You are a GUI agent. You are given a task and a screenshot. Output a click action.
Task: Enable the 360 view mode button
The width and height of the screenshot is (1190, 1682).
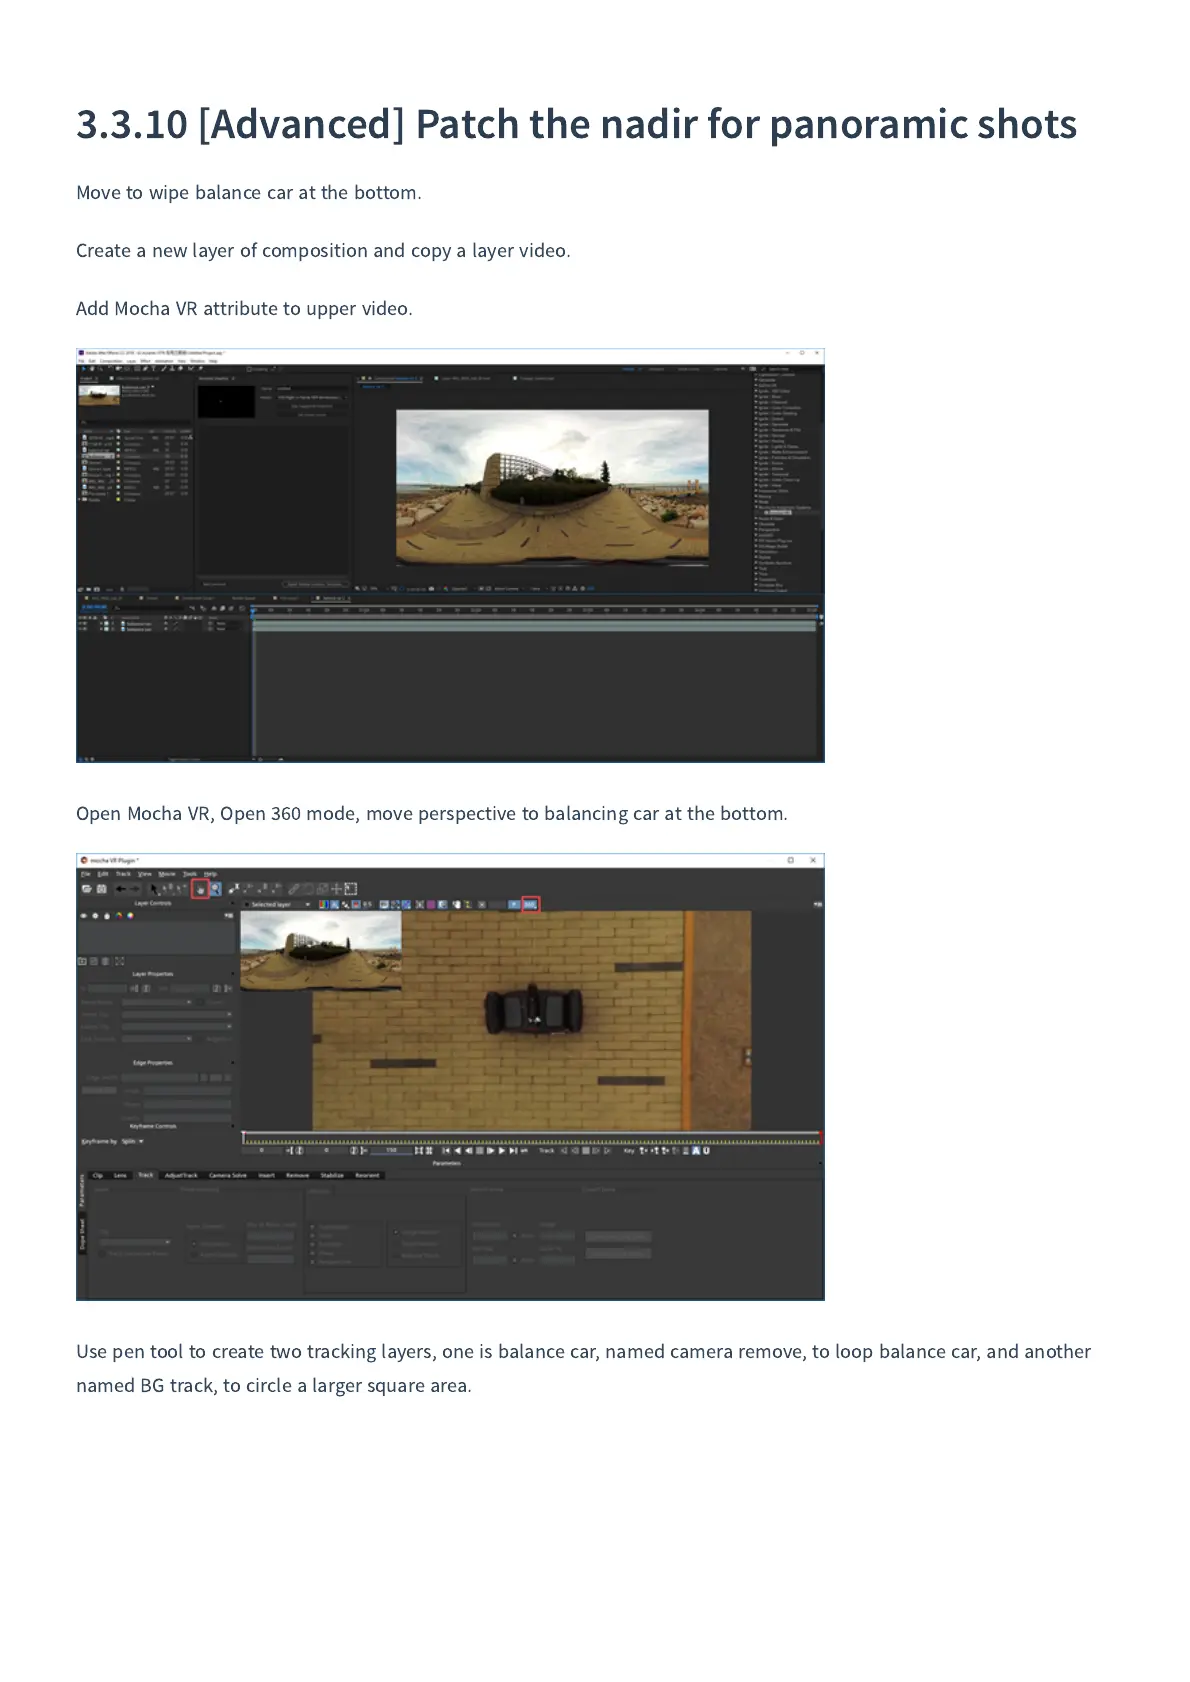point(530,904)
